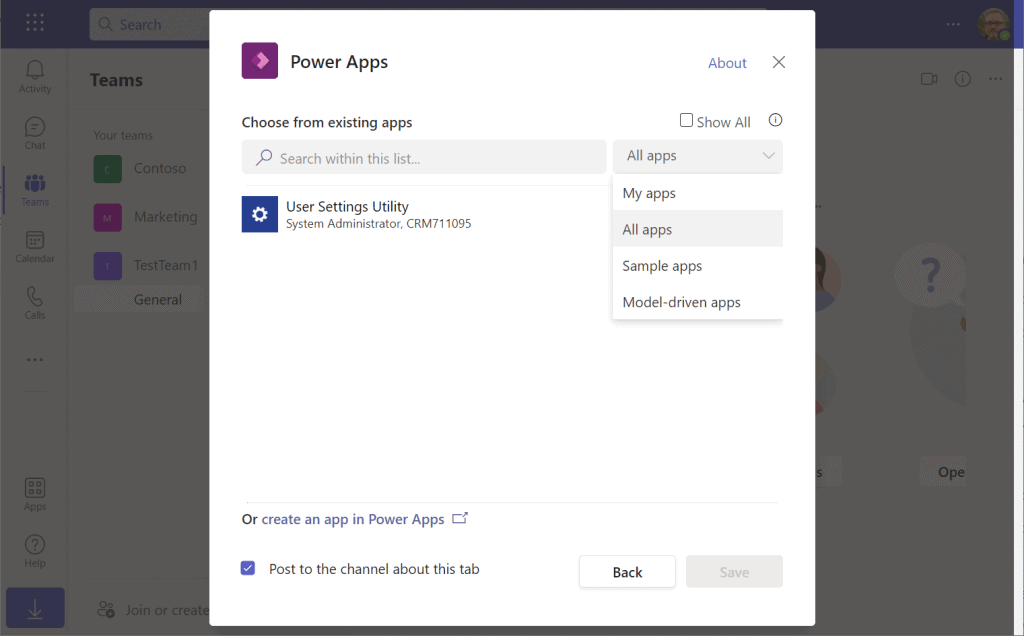1024x636 pixels.
Task: Choose My apps from the filter list
Action: pyautogui.click(x=649, y=193)
